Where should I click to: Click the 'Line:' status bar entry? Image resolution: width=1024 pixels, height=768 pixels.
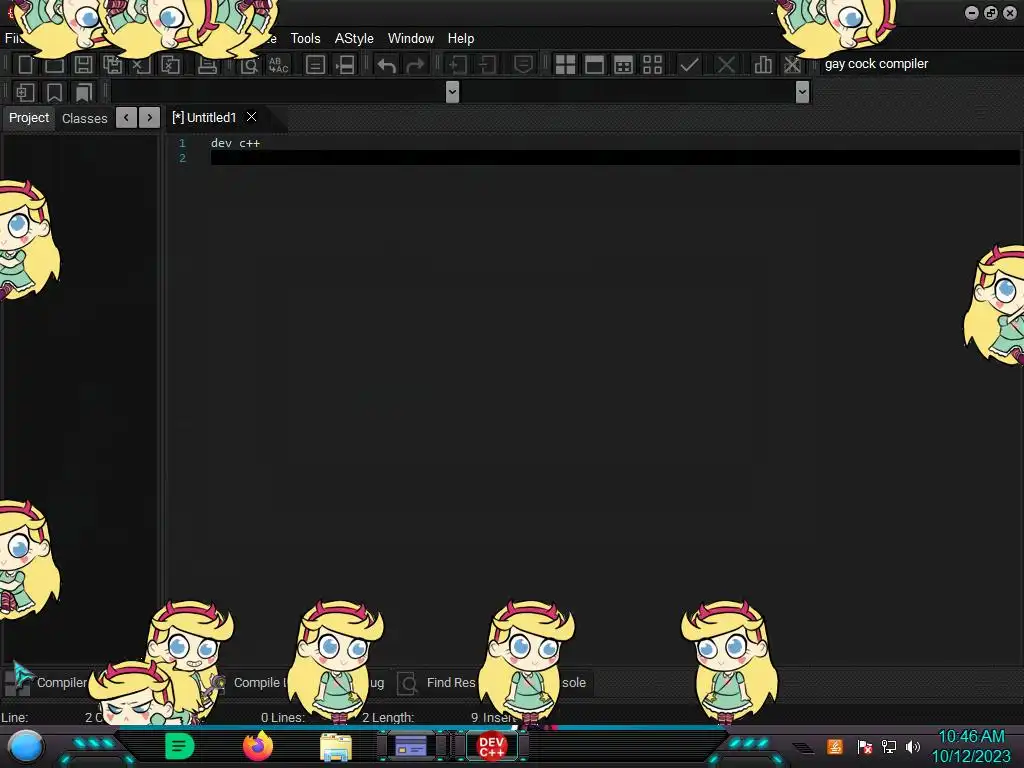pos(14,717)
